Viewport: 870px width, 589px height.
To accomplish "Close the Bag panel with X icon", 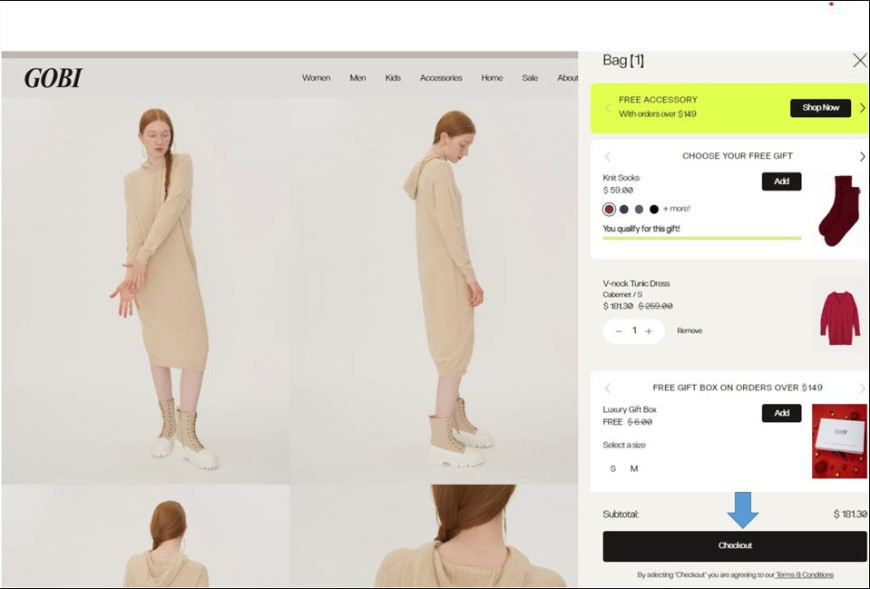I will tap(859, 60).
